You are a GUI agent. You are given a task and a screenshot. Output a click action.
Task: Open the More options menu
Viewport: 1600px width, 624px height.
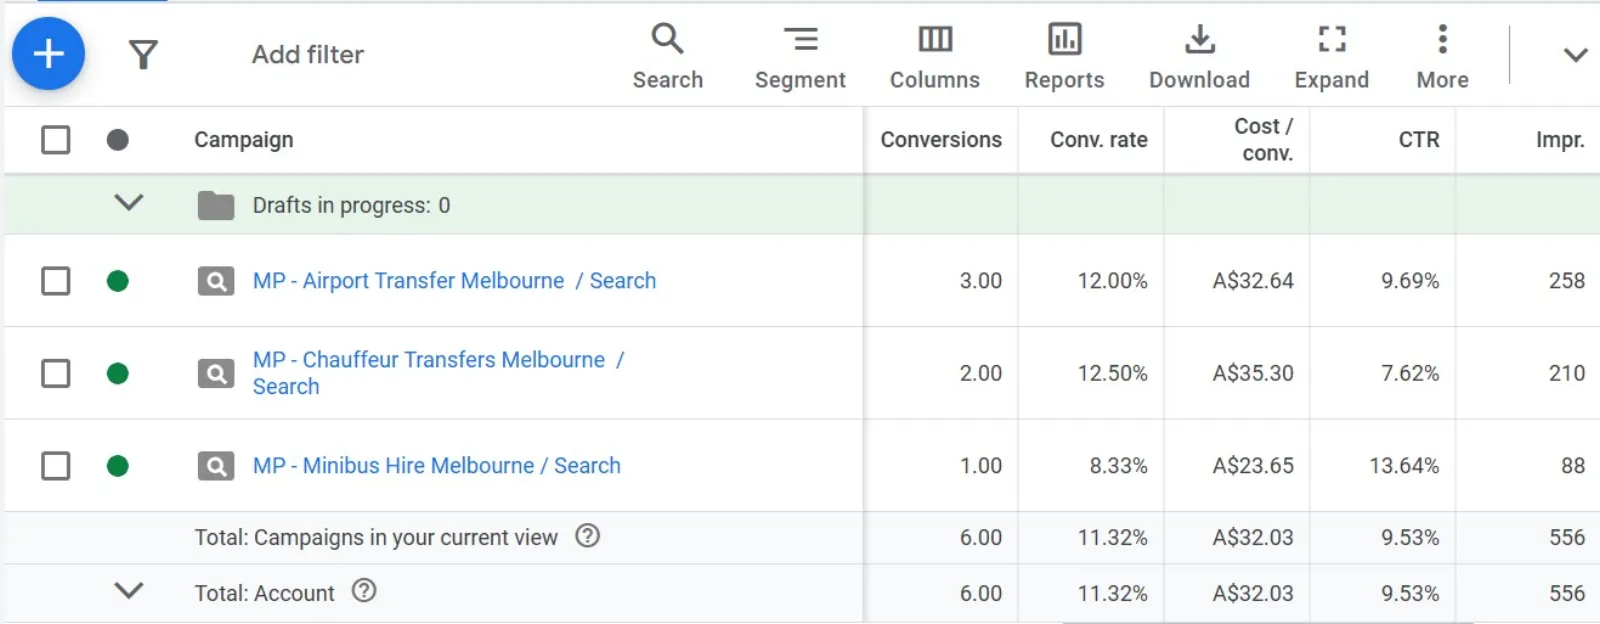pos(1442,57)
